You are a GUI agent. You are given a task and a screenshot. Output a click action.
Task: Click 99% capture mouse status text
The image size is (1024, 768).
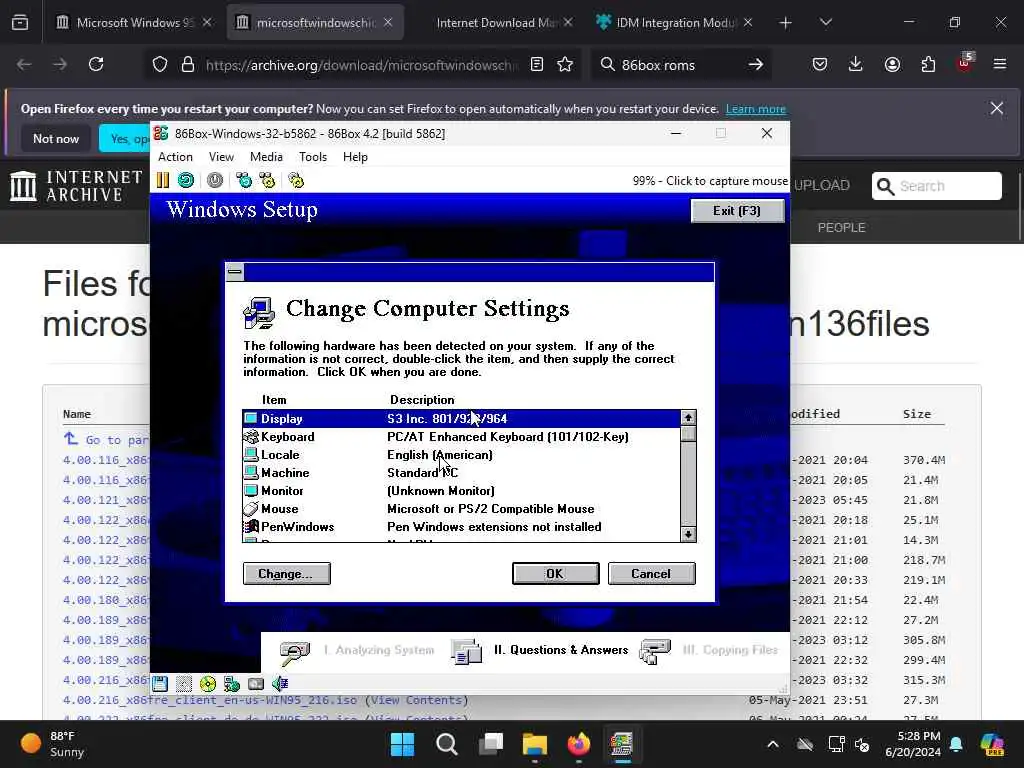710,181
